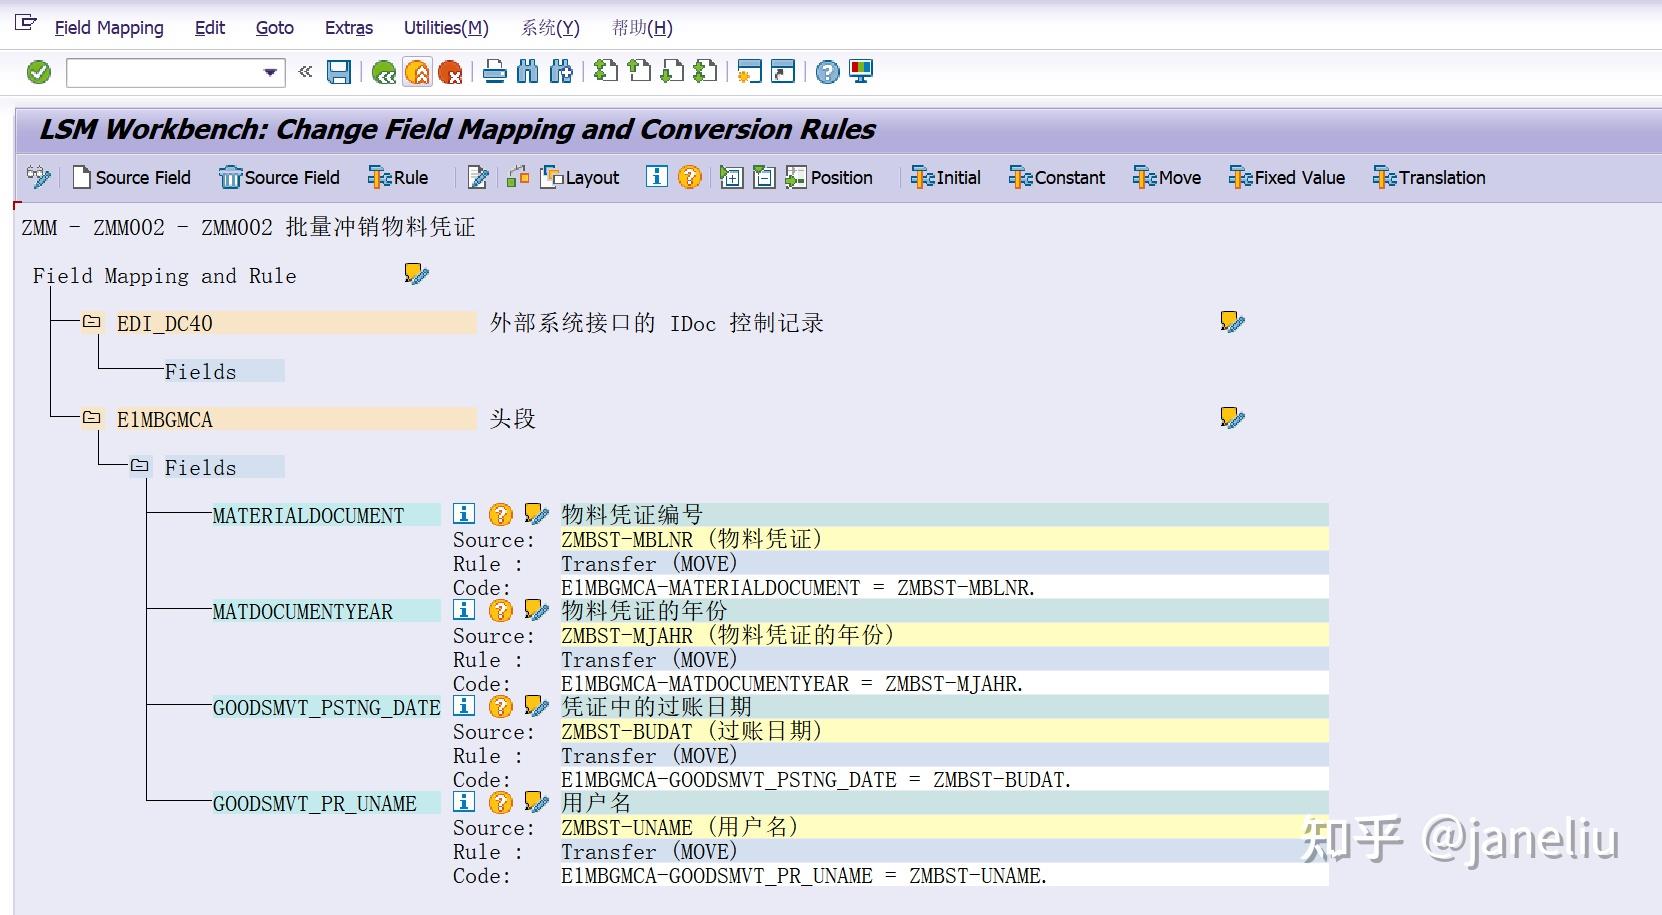Click the Create New Session icon
This screenshot has width=1662, height=915.
click(x=749, y=71)
